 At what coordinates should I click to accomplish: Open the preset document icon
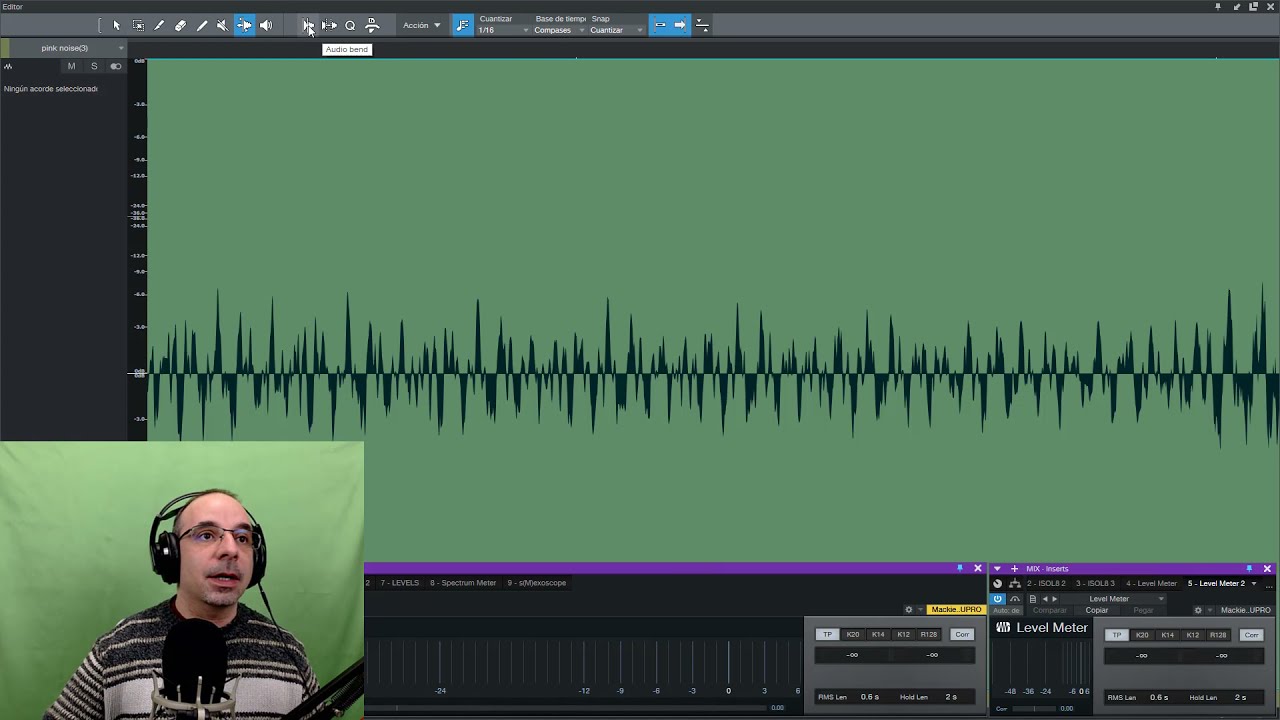1033,599
